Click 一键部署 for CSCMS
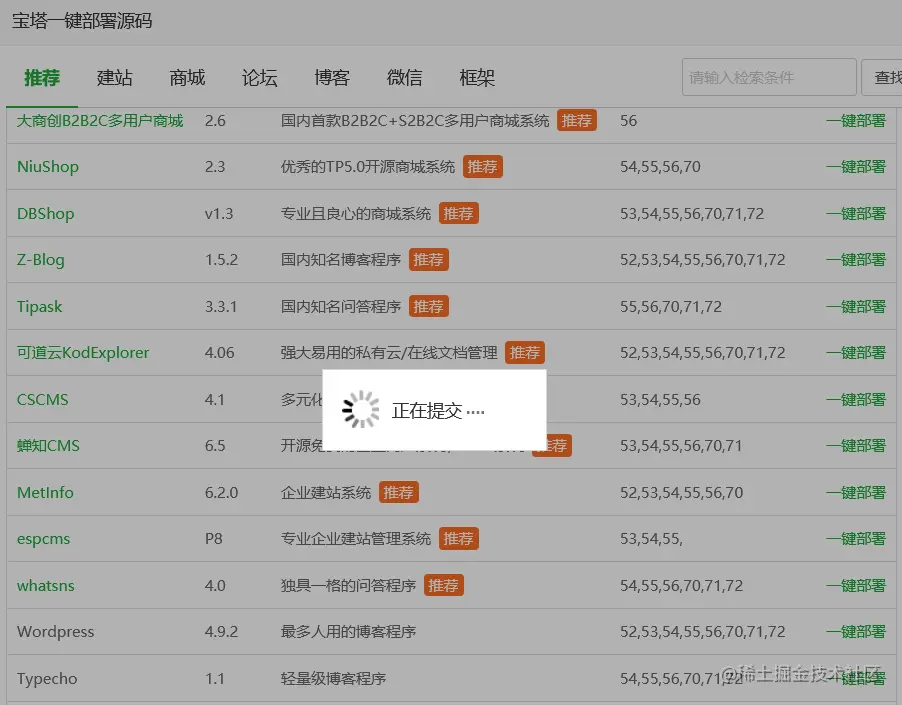The width and height of the screenshot is (902, 705). click(x=855, y=400)
